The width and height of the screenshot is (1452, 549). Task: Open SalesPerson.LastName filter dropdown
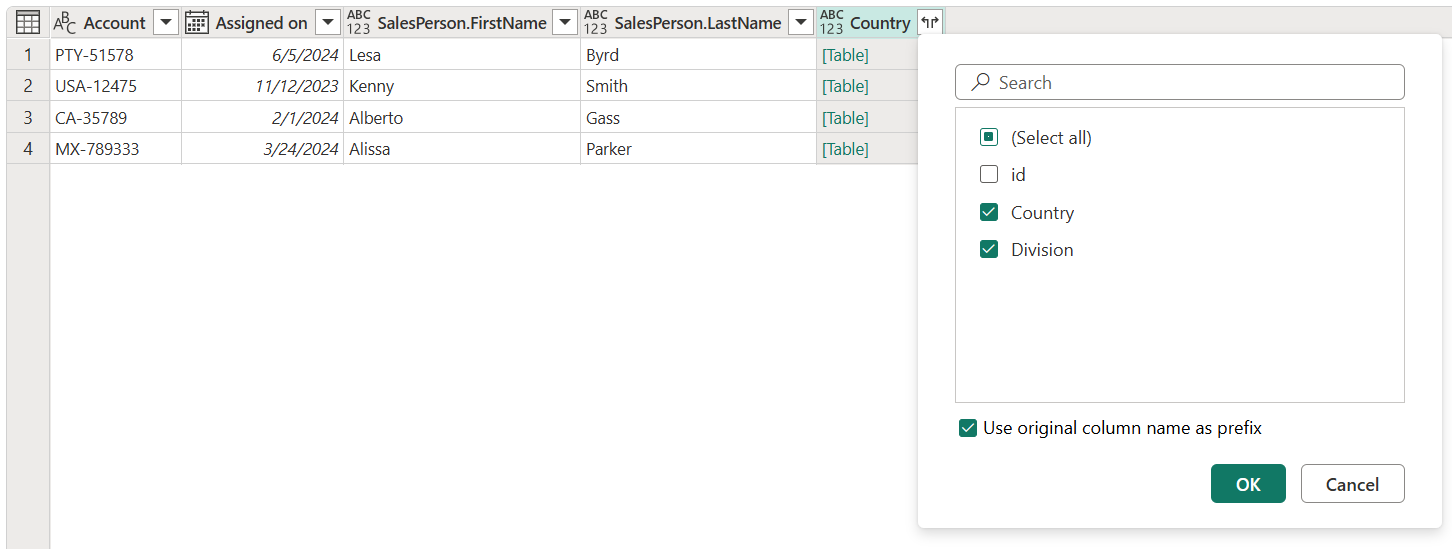pos(800,22)
